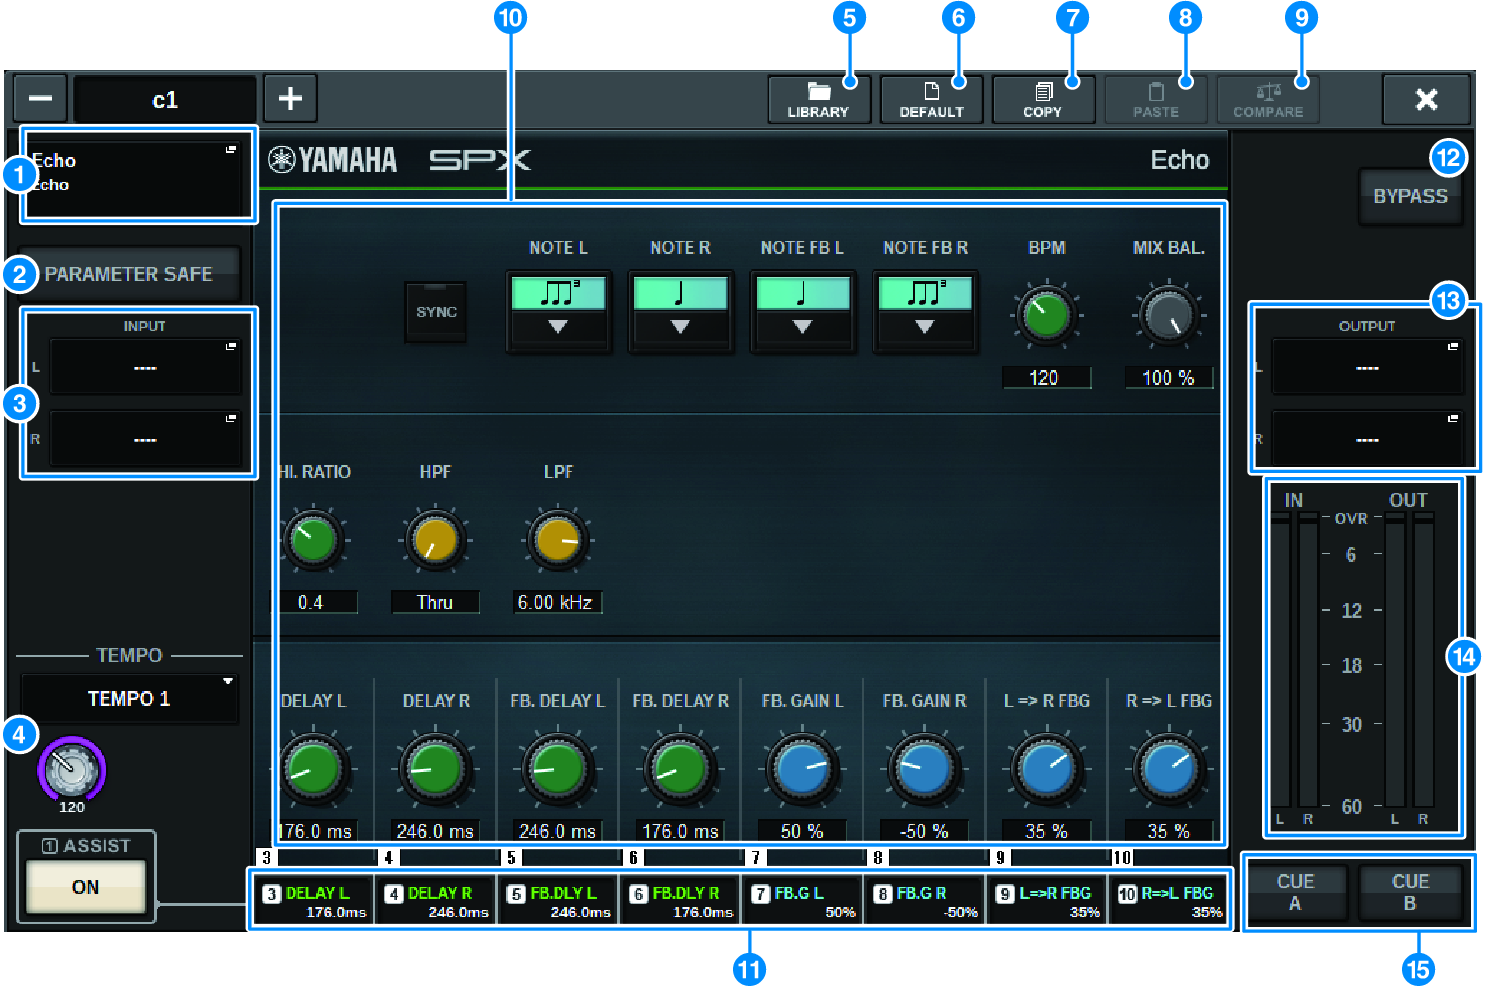
Task: Open the LIBRARY folder icon
Action: point(819,99)
